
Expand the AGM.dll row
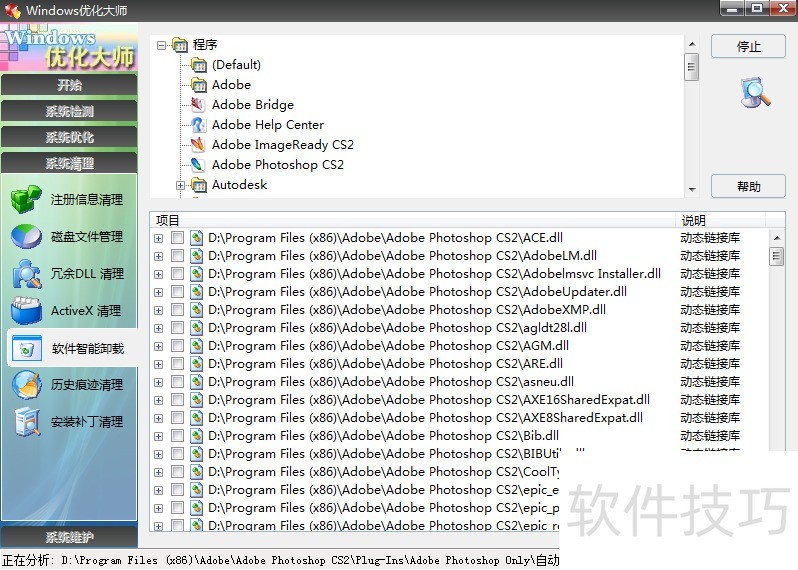click(x=158, y=347)
